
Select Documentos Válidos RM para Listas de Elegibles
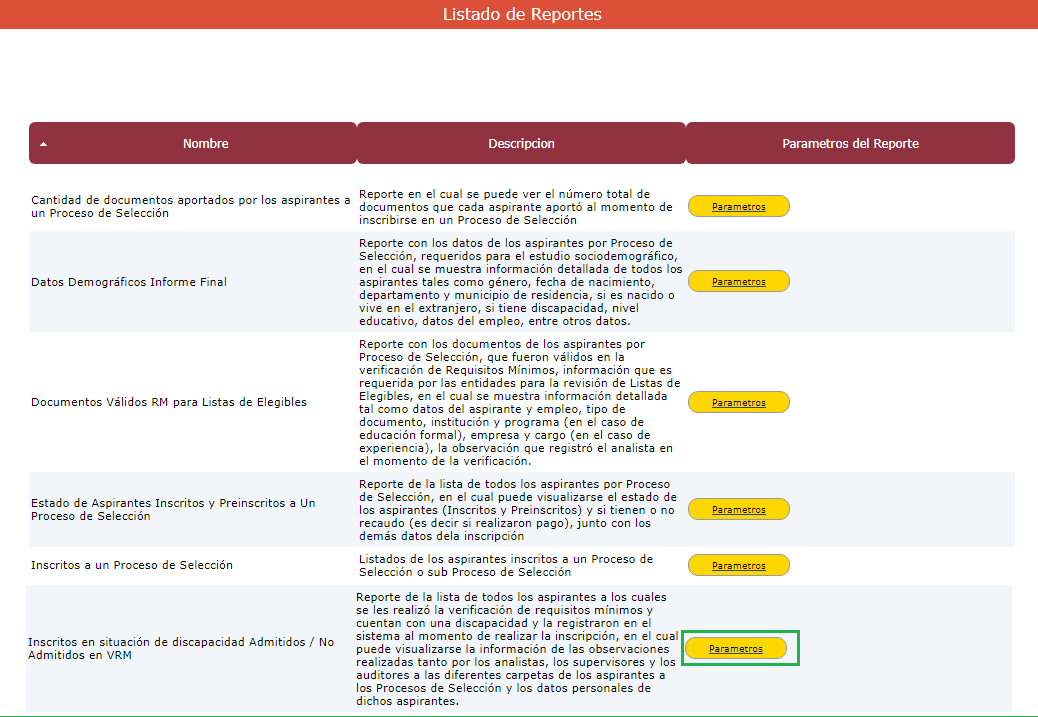coord(169,402)
